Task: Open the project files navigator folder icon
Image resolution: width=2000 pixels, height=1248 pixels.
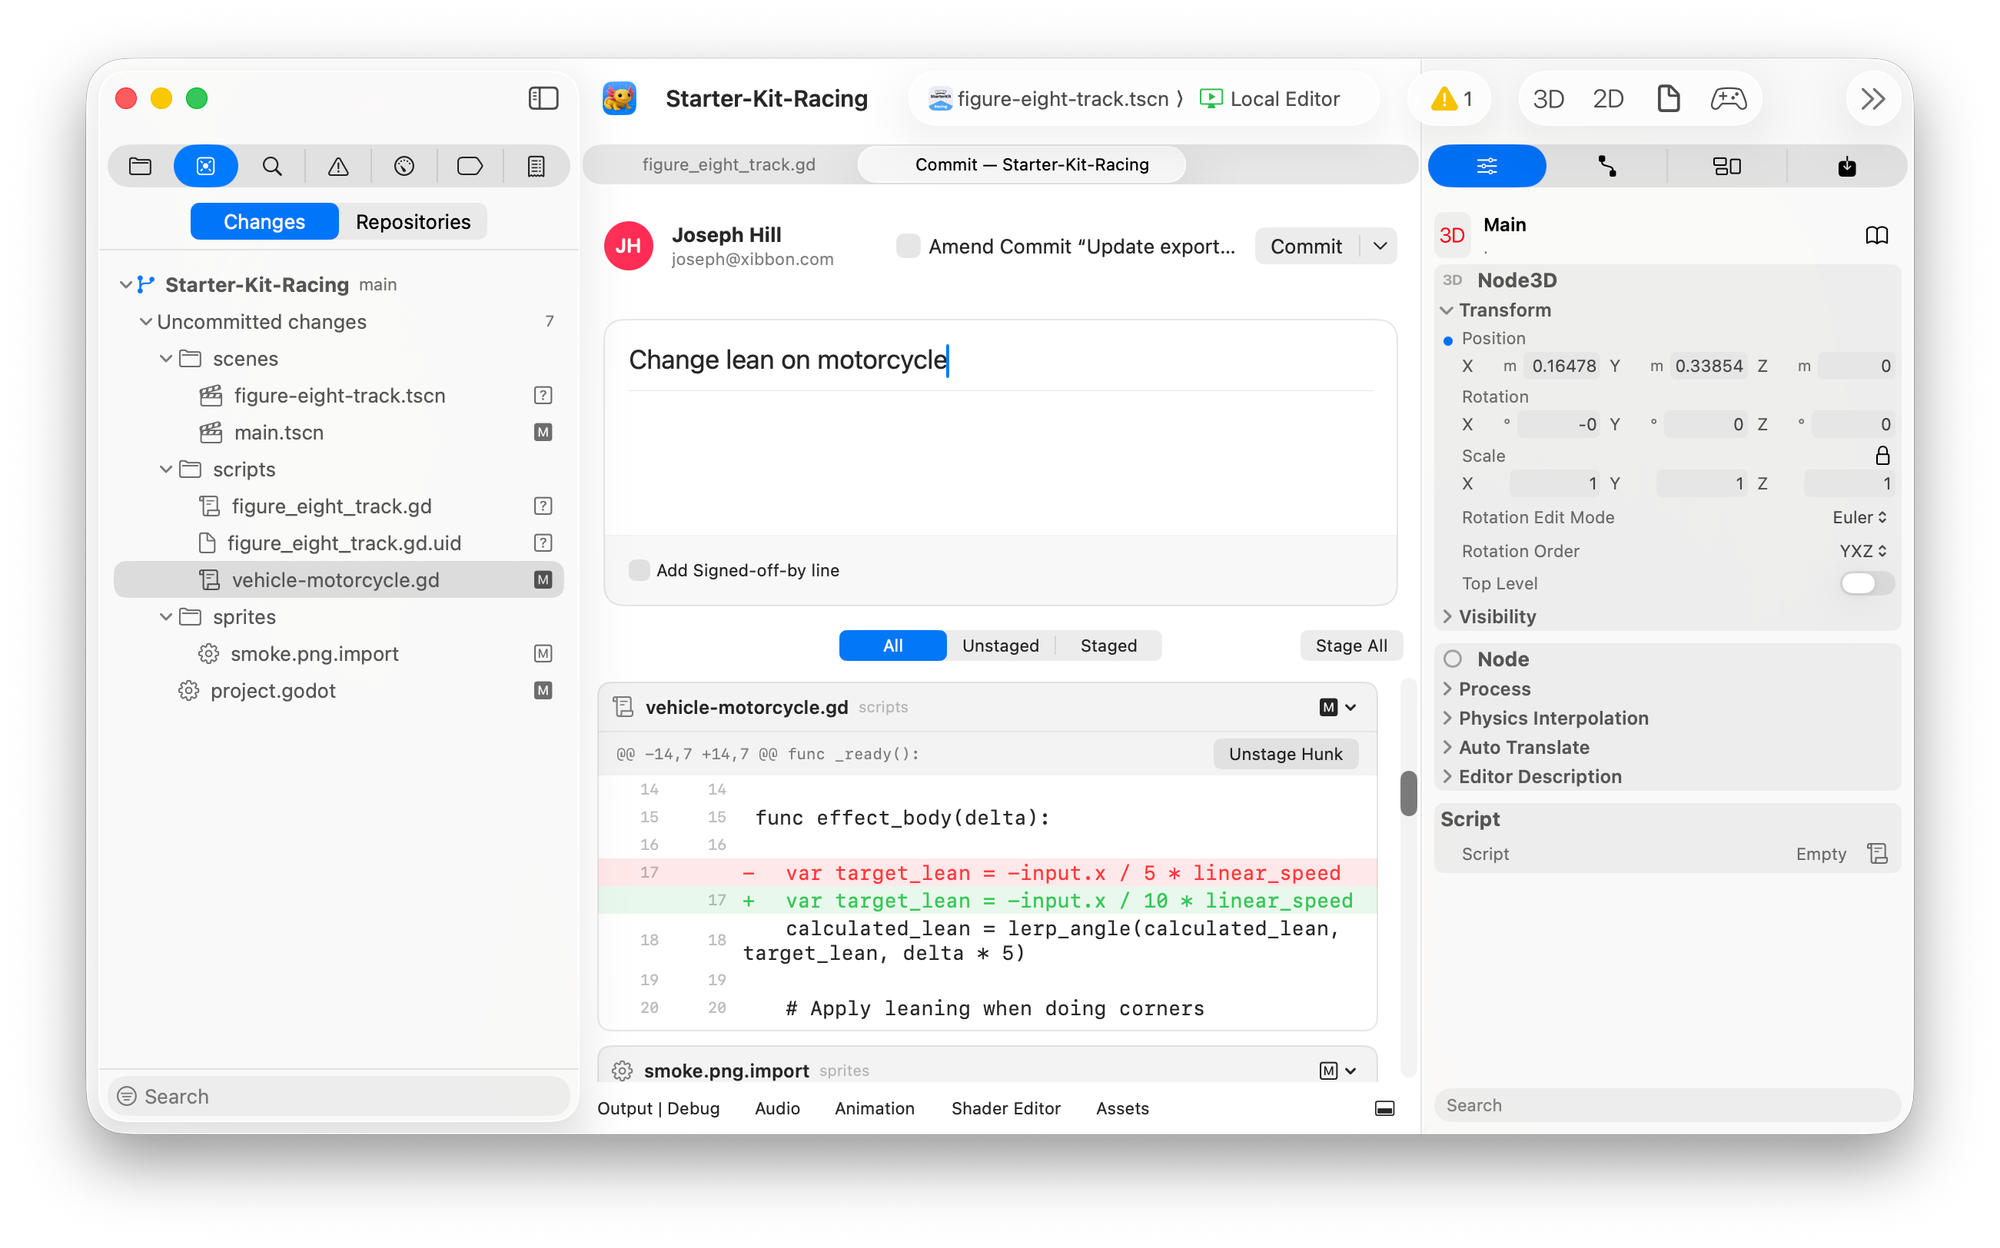Action: click(x=140, y=166)
